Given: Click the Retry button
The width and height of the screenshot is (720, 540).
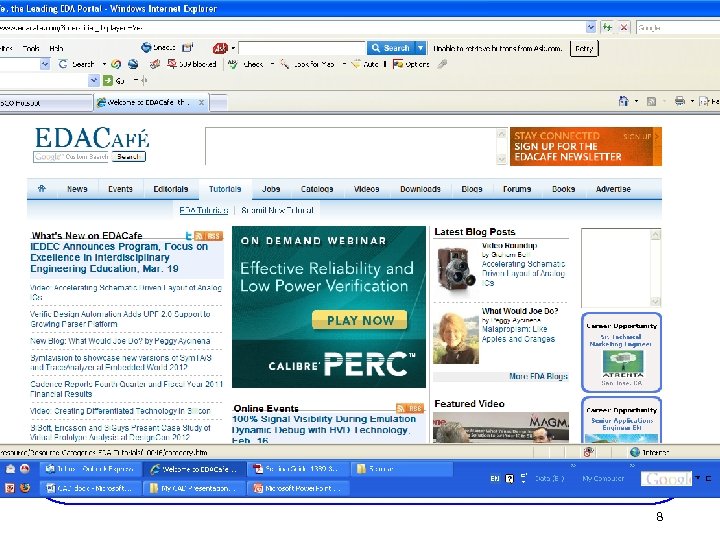Looking at the screenshot, I should [x=584, y=48].
